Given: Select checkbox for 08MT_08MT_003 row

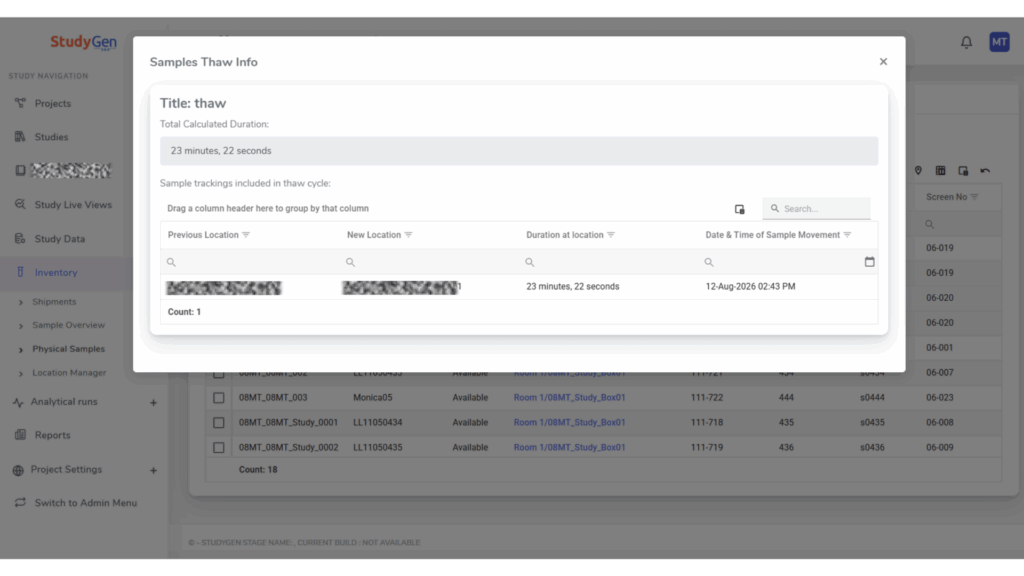Looking at the screenshot, I should click(x=219, y=398).
